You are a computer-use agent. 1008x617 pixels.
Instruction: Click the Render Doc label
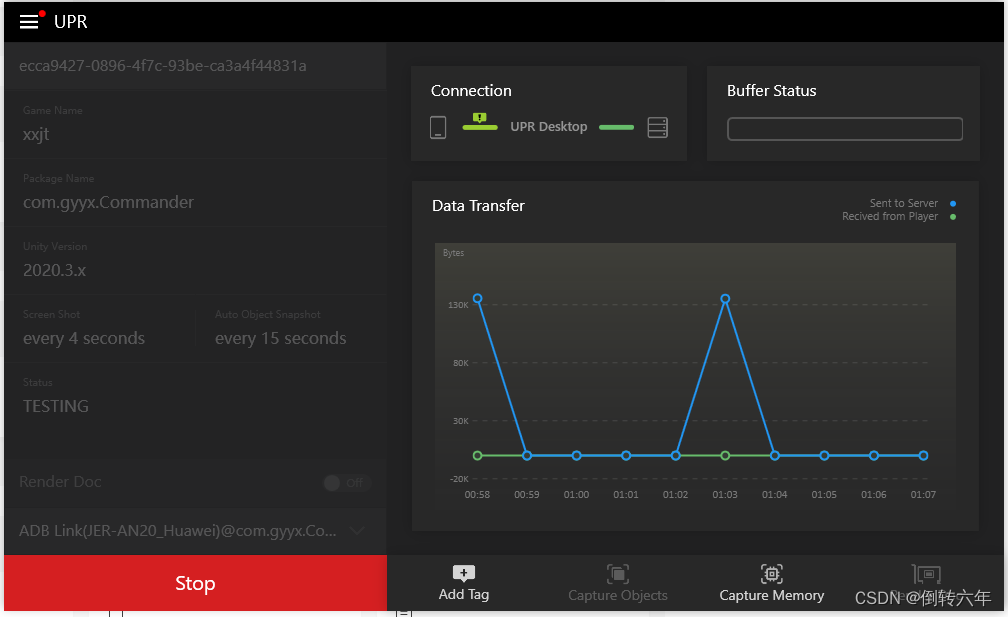(x=60, y=482)
